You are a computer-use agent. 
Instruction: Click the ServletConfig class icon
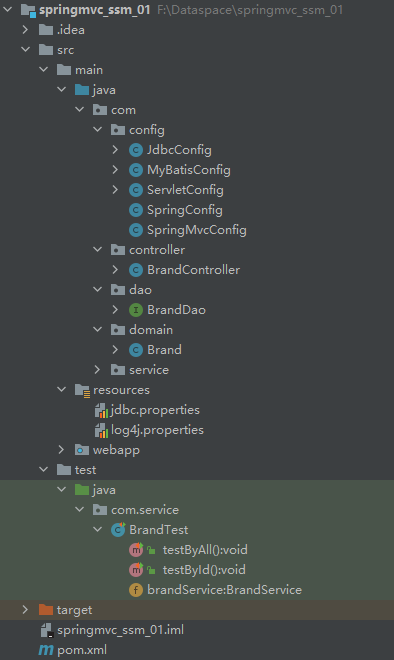136,190
